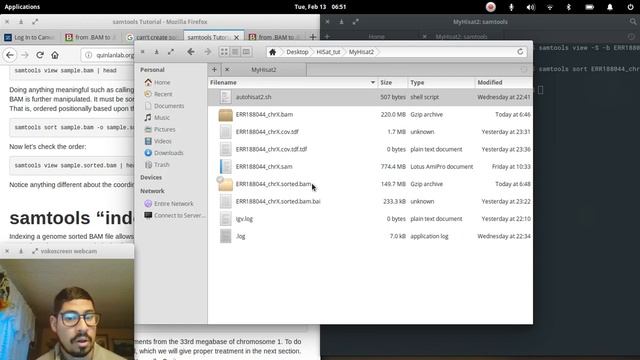Click the recording indicator in top panel
This screenshot has width=640, height=360.
click(491, 7)
